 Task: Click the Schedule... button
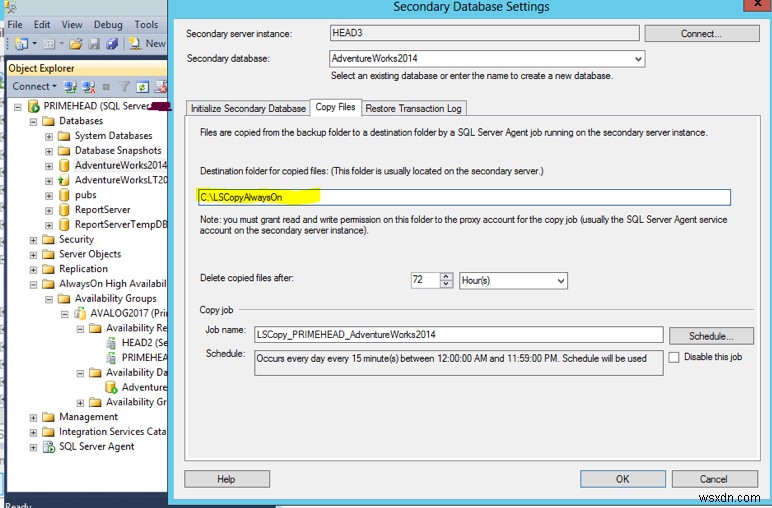(711, 336)
